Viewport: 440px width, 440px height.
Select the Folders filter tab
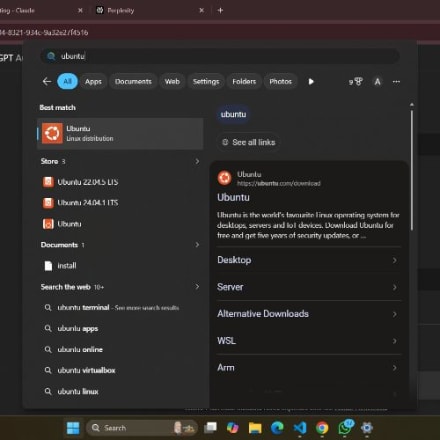(x=244, y=81)
